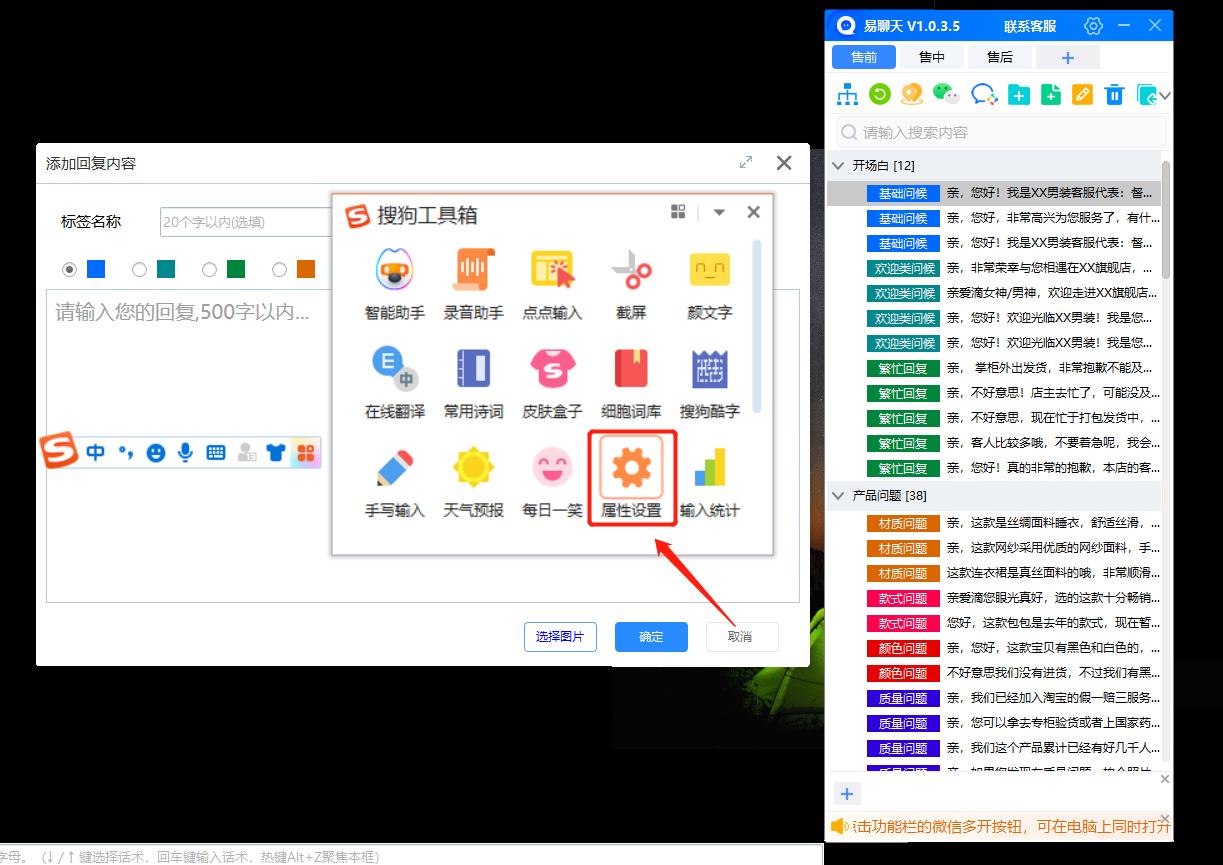Switch to the 售后 tab
Viewport: 1223px width, 865px height.
point(1000,57)
